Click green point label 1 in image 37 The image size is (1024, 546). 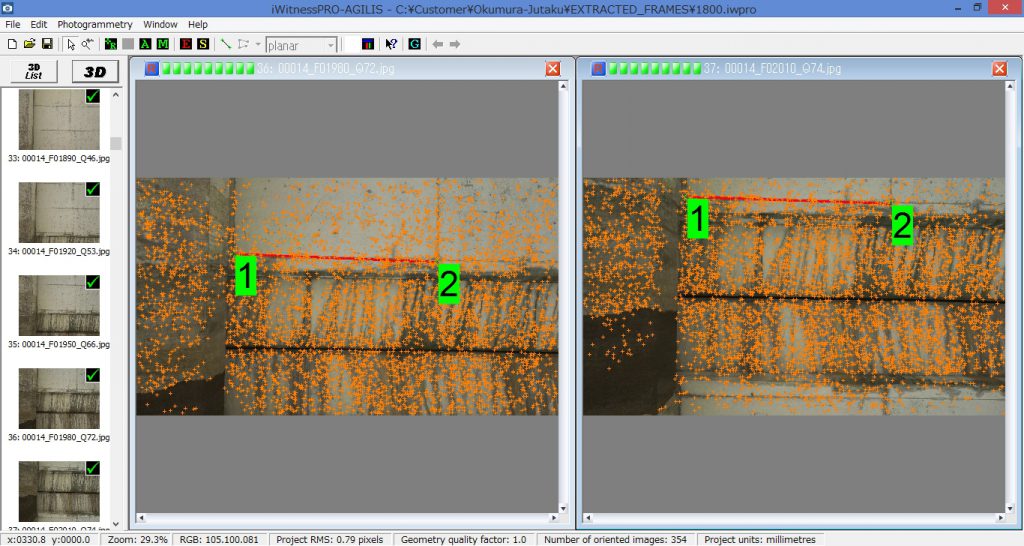coord(697,219)
